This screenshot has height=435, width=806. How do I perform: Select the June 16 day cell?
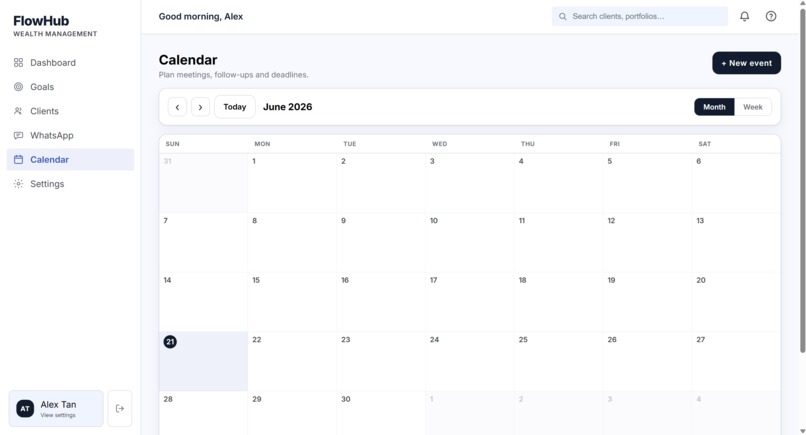coord(381,302)
